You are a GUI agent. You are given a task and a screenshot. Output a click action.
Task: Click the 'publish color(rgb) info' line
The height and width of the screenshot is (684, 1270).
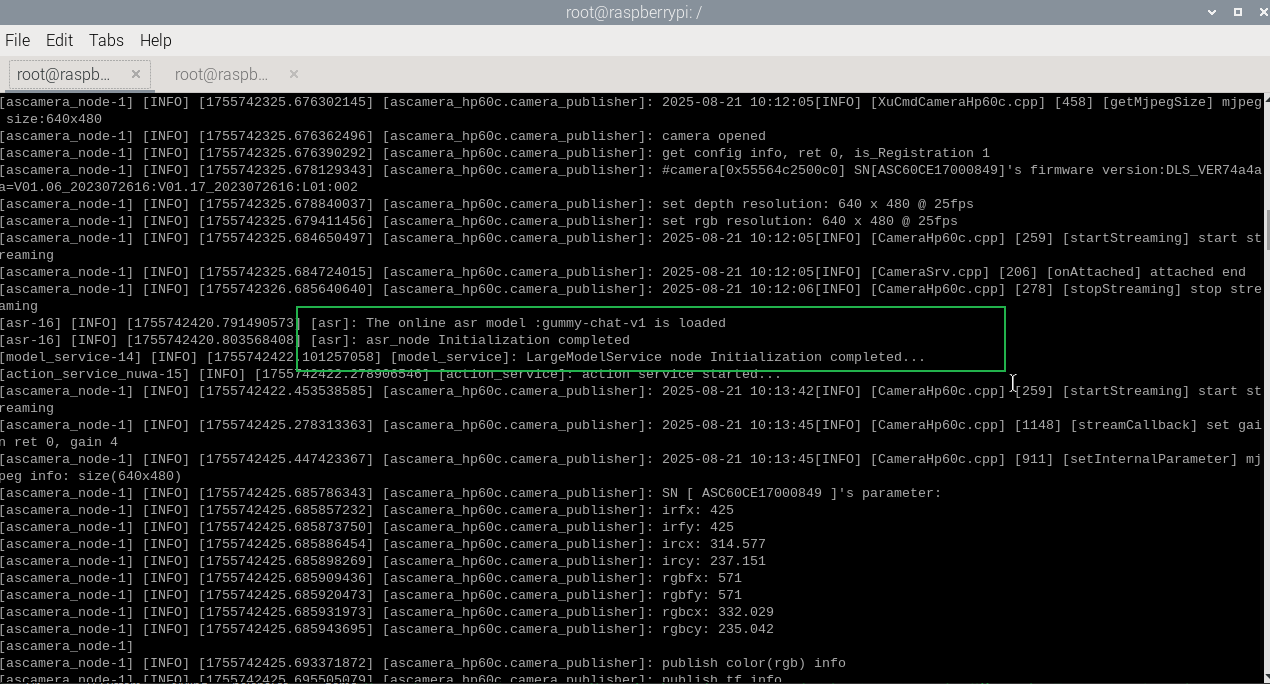pos(753,663)
